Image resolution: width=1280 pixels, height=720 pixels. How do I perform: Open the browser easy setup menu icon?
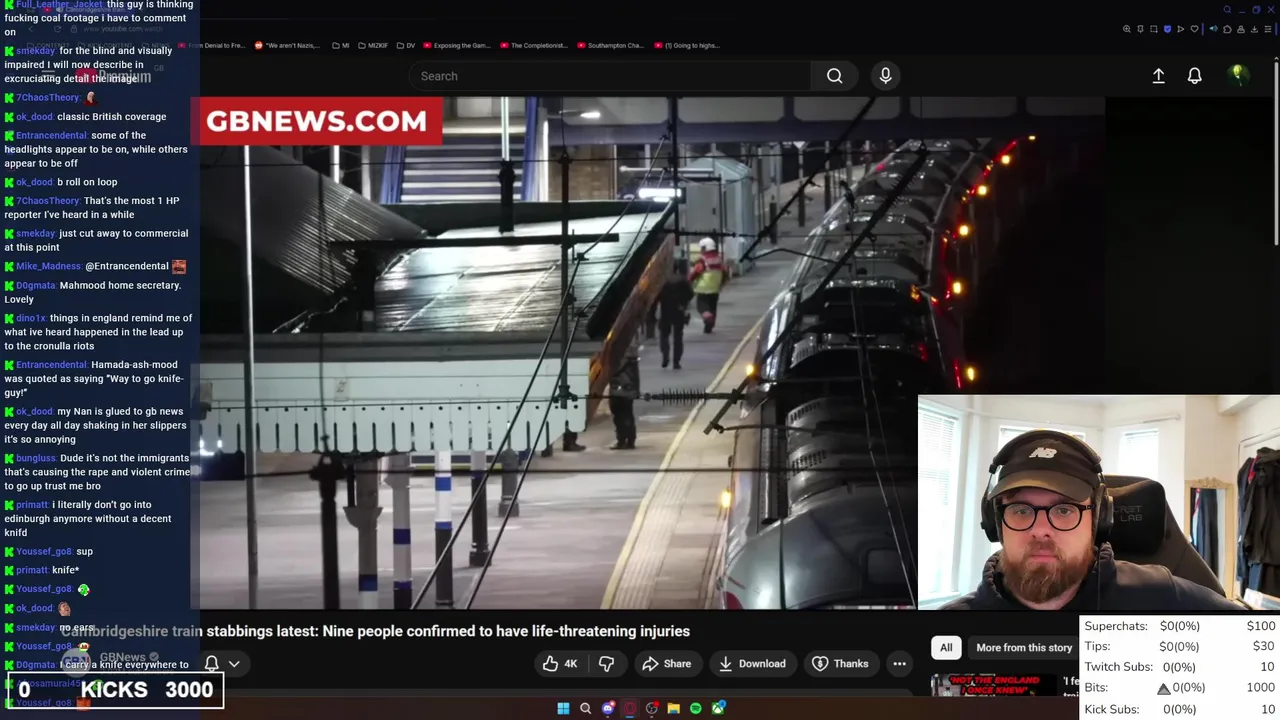[1268, 29]
